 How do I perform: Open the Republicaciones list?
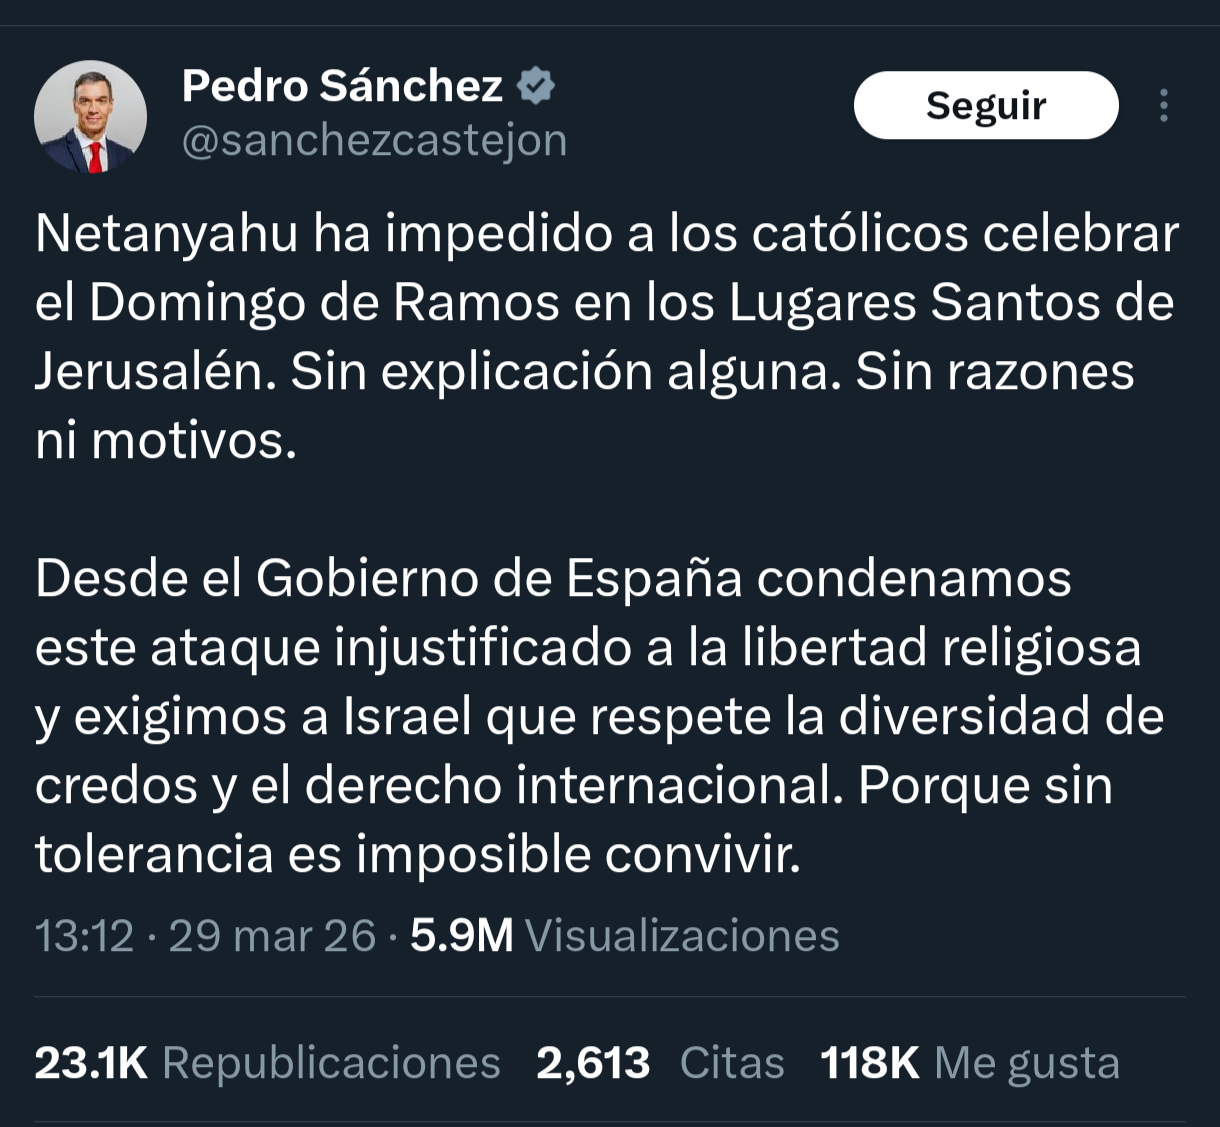click(331, 1063)
